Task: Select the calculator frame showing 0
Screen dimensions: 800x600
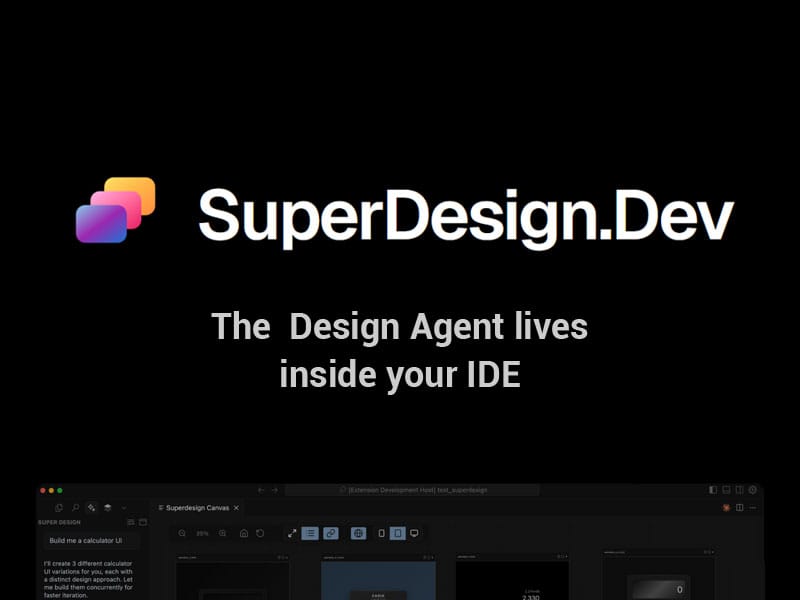Action: click(658, 574)
